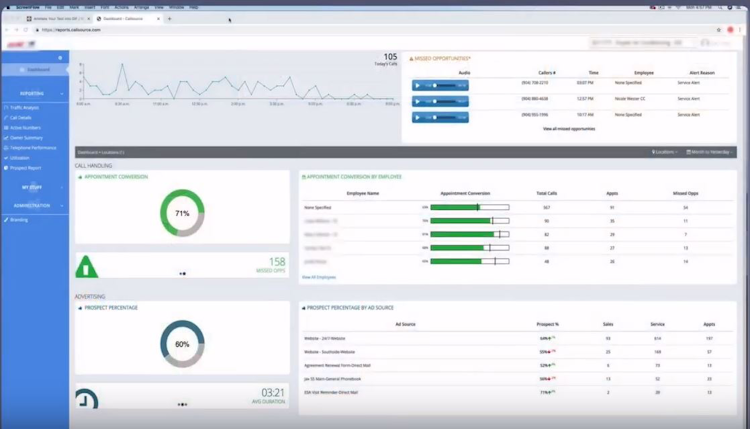Open the Actions menu in menu bar
This screenshot has width=750, height=429.
tap(121, 8)
